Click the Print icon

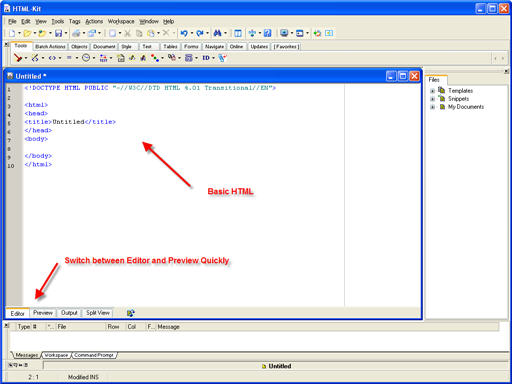76,33
